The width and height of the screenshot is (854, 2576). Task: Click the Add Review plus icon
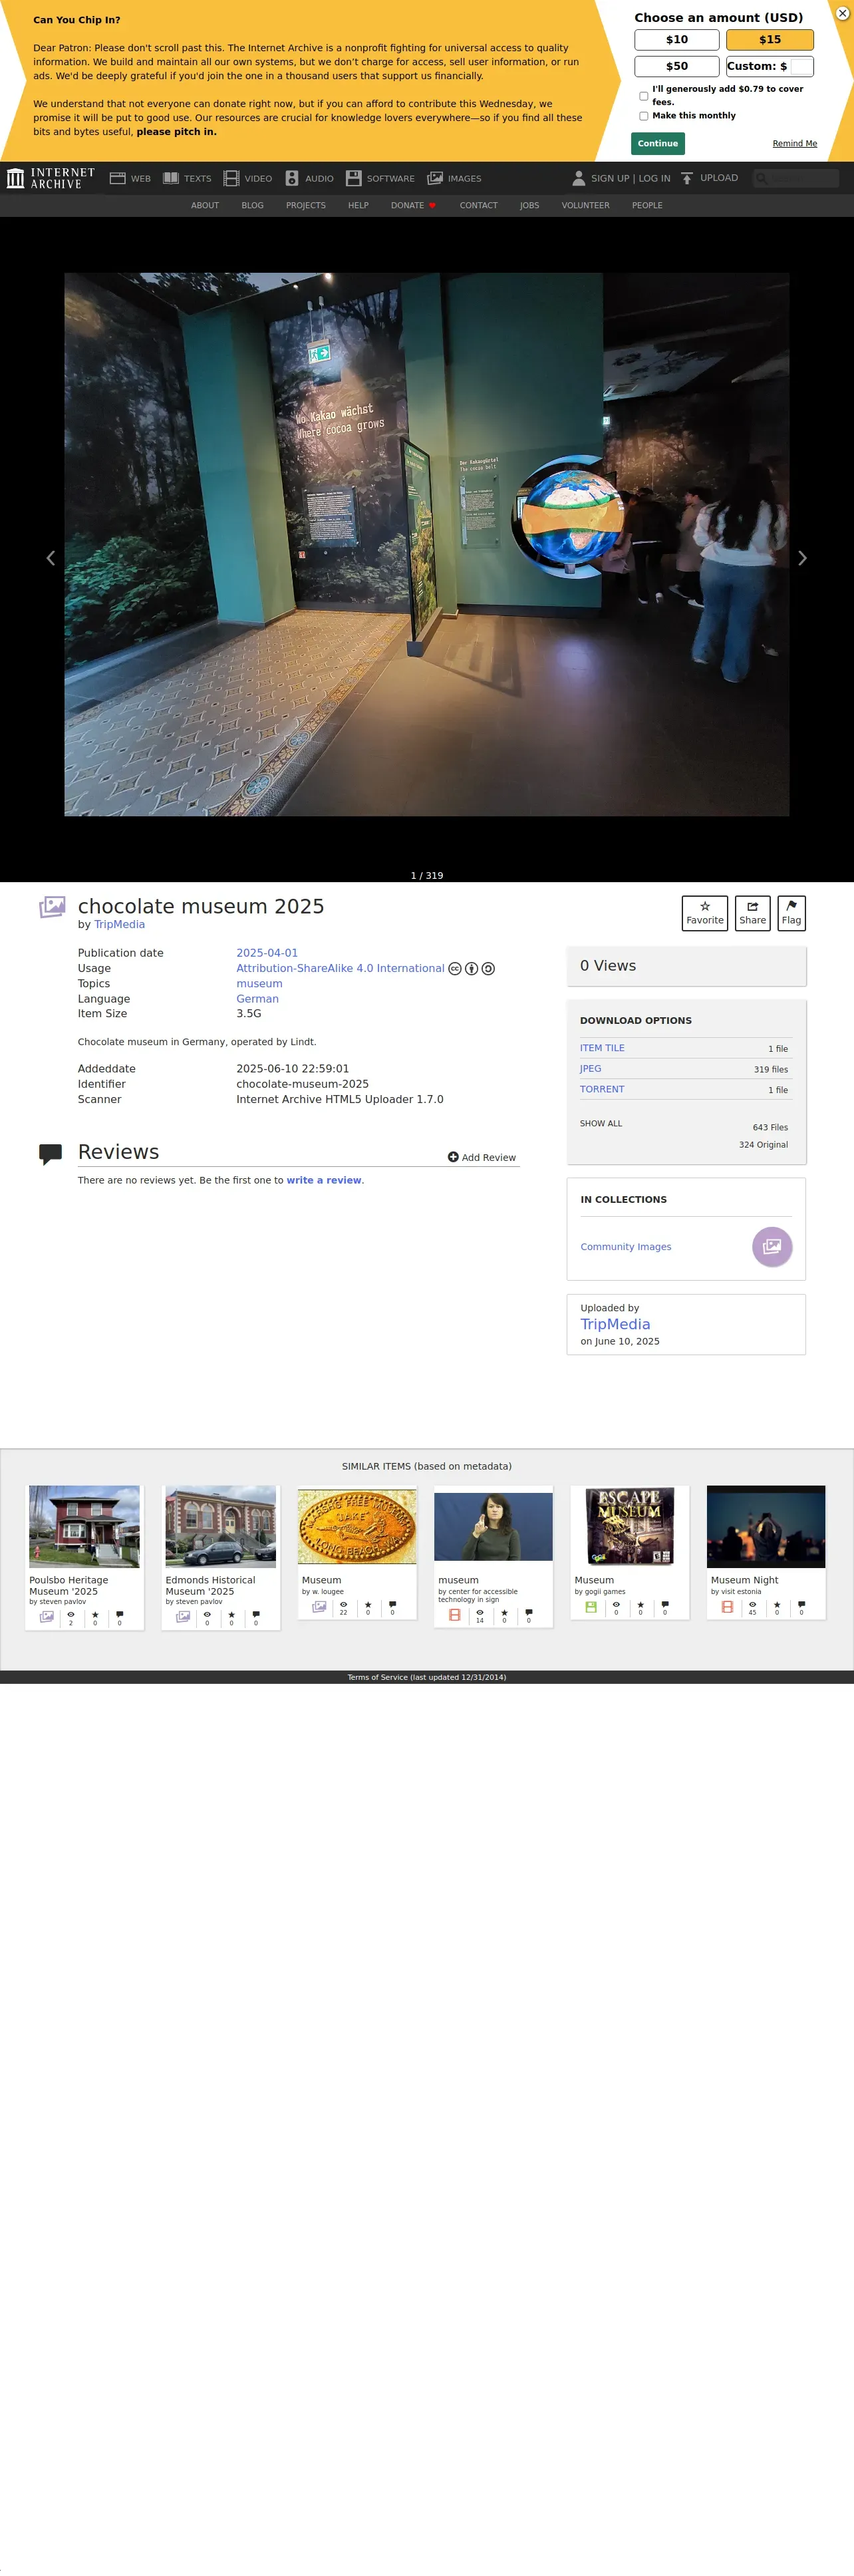[453, 1157]
